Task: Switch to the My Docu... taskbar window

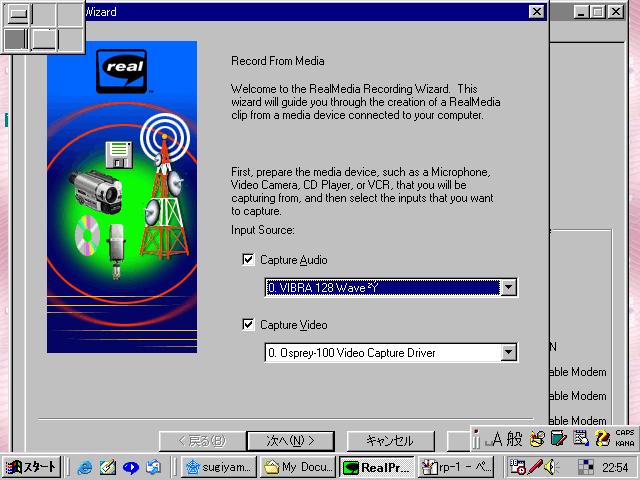Action: (x=298, y=467)
